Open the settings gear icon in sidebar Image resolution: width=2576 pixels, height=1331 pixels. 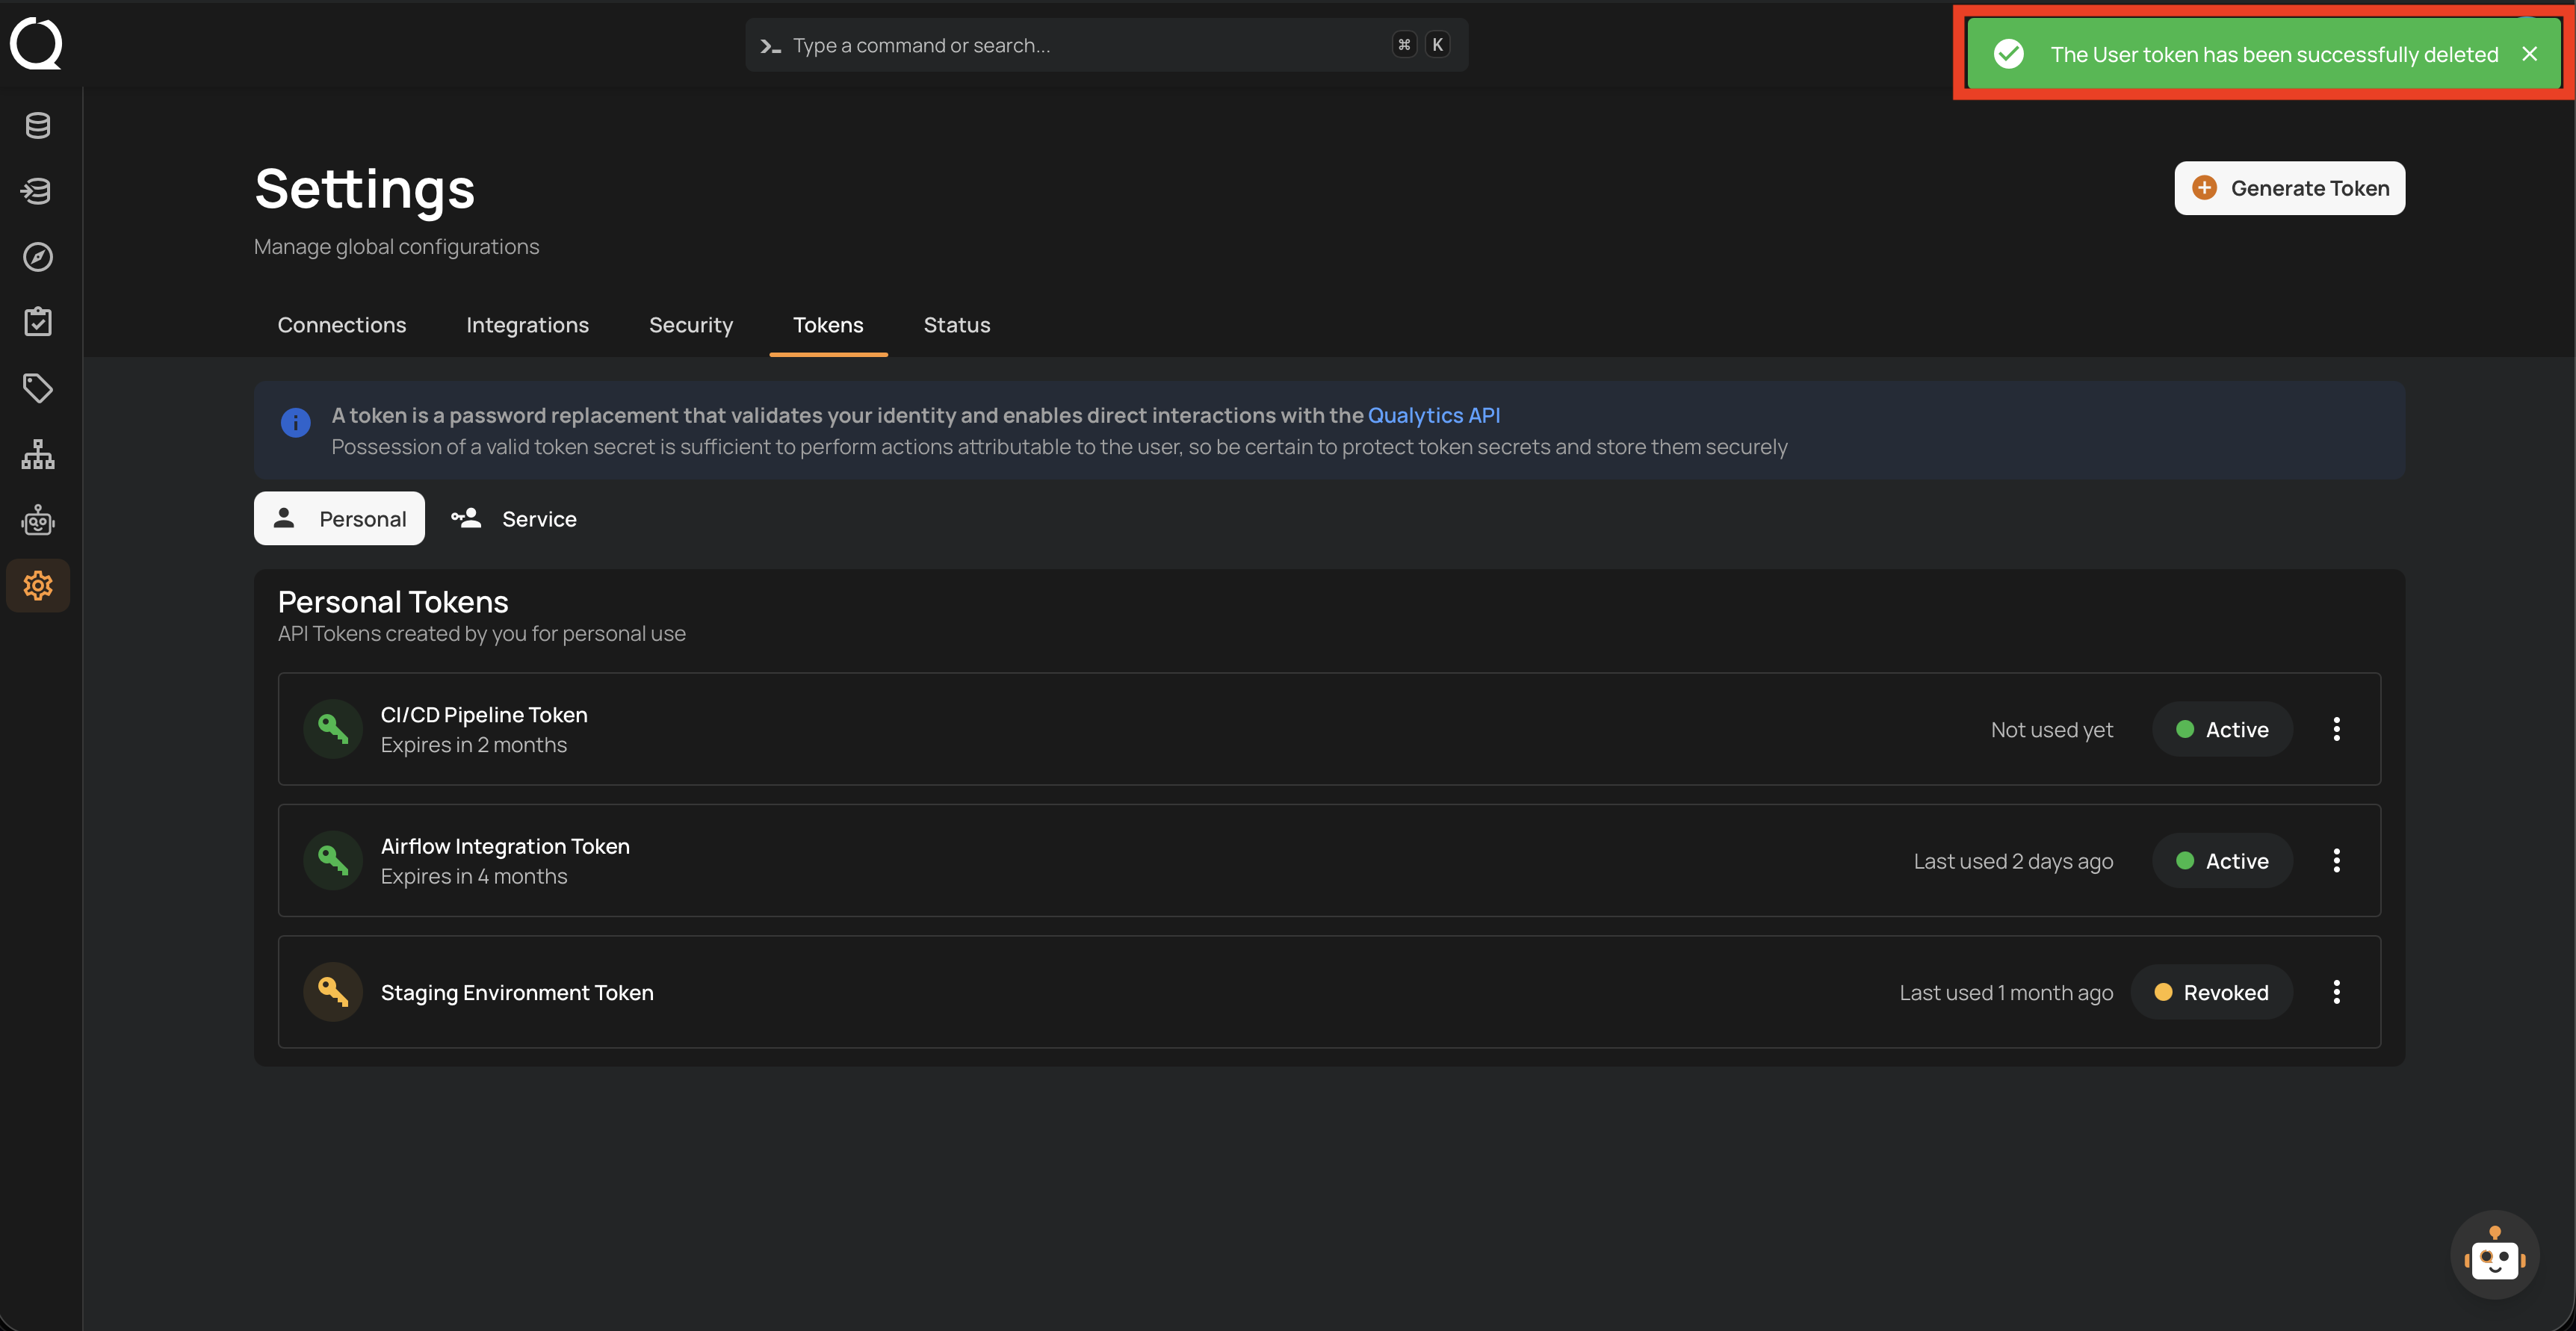[38, 585]
